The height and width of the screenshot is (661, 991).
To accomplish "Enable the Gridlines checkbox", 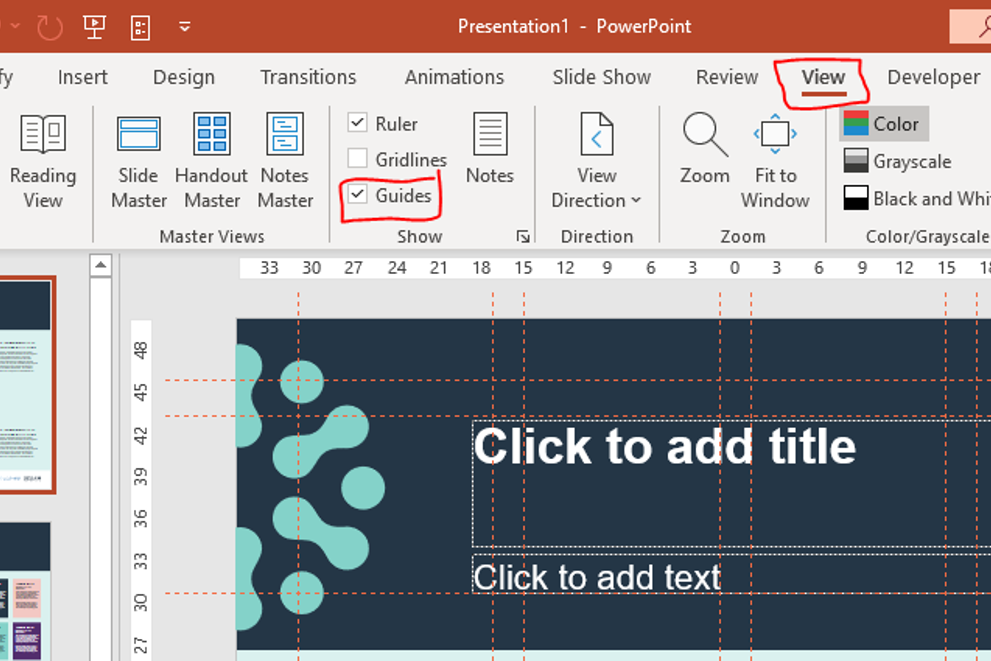I will tap(357, 159).
